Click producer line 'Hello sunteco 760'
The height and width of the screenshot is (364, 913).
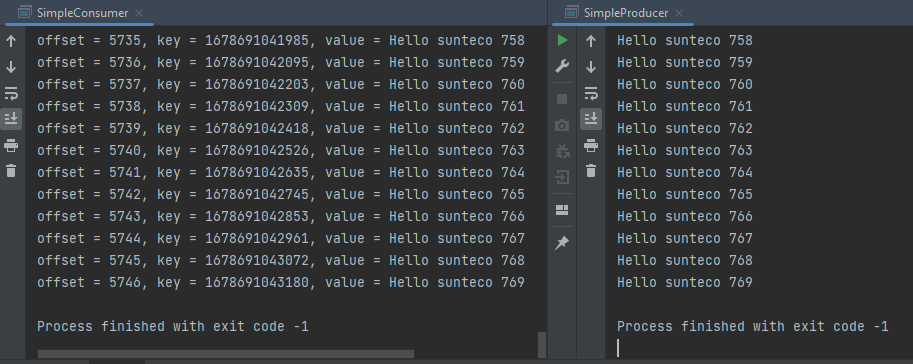click(x=685, y=84)
